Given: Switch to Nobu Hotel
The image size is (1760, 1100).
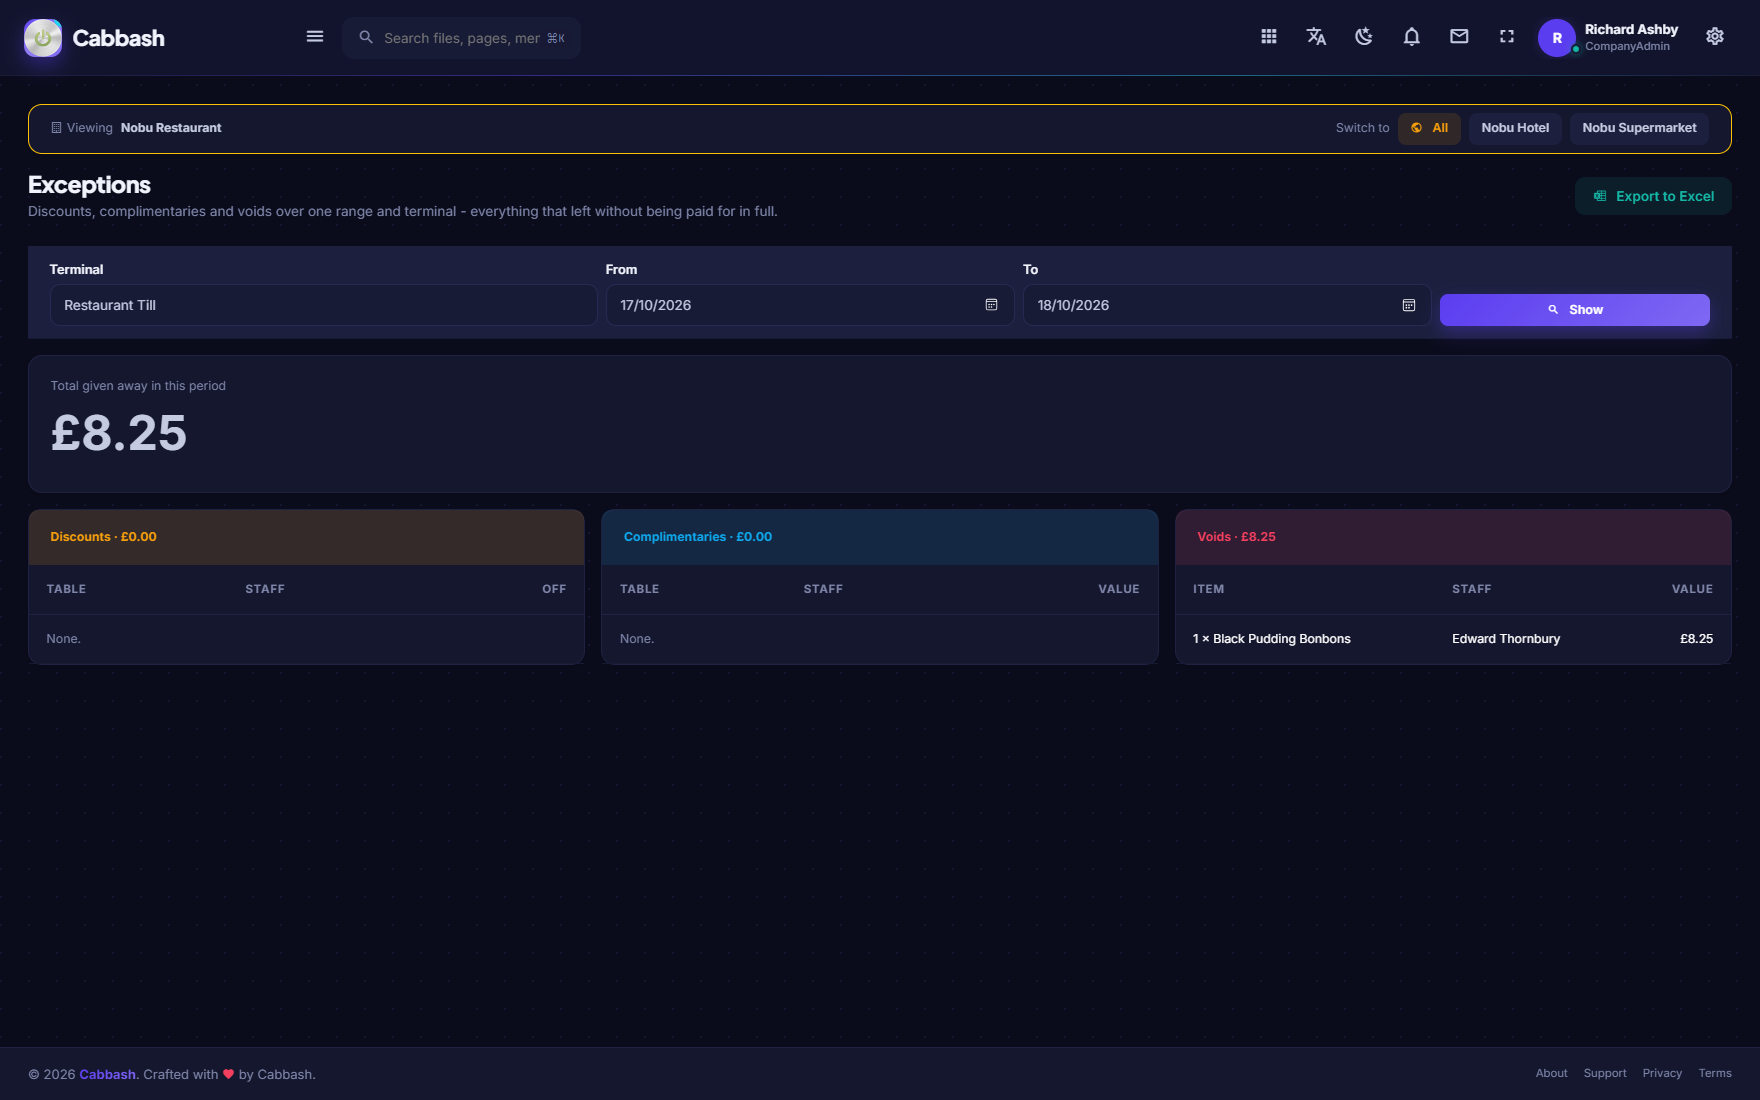Looking at the screenshot, I should tap(1515, 128).
